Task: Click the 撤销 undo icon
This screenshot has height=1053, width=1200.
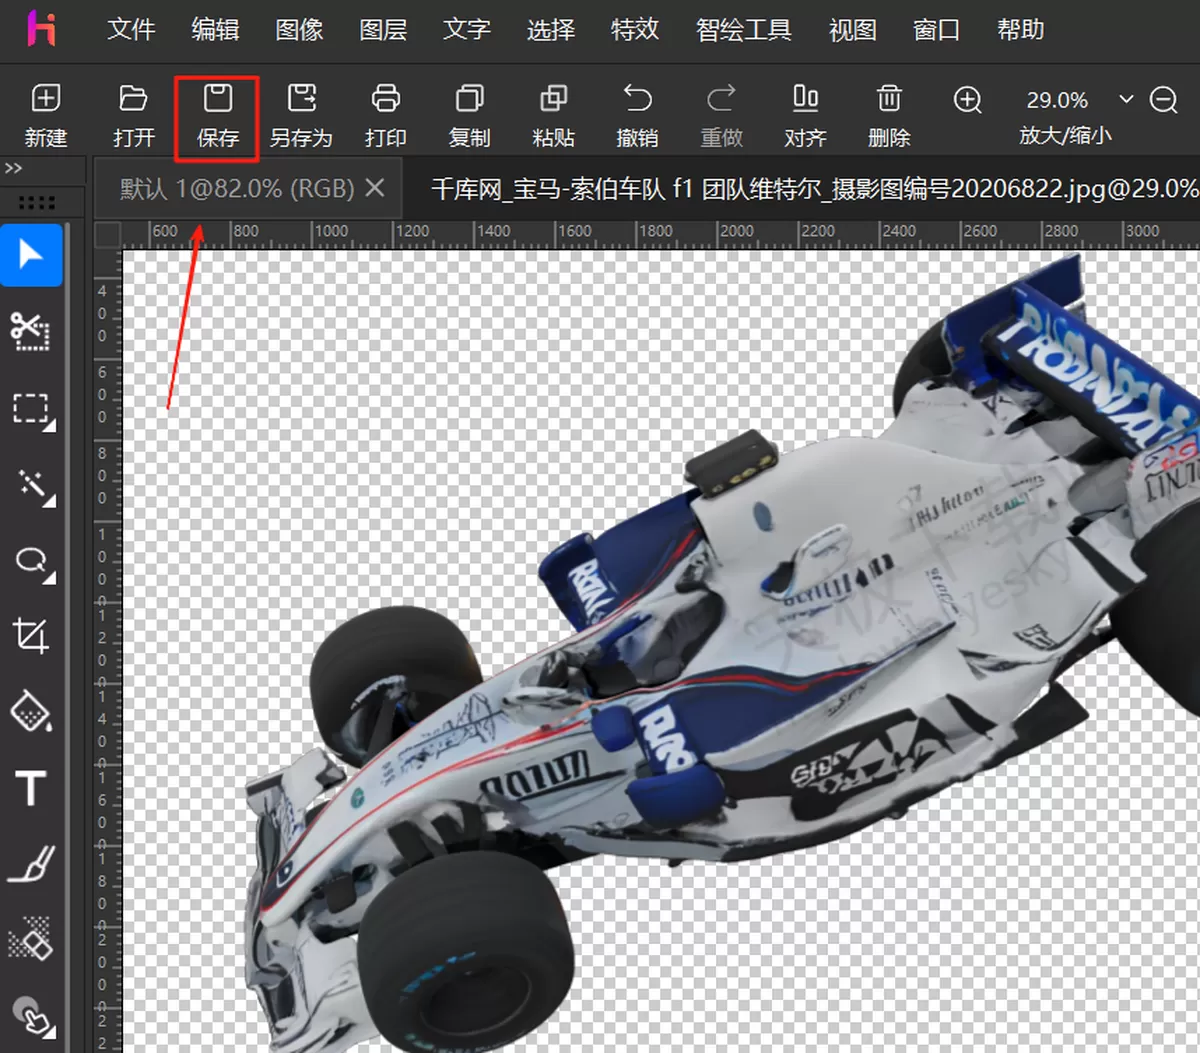Action: (637, 99)
